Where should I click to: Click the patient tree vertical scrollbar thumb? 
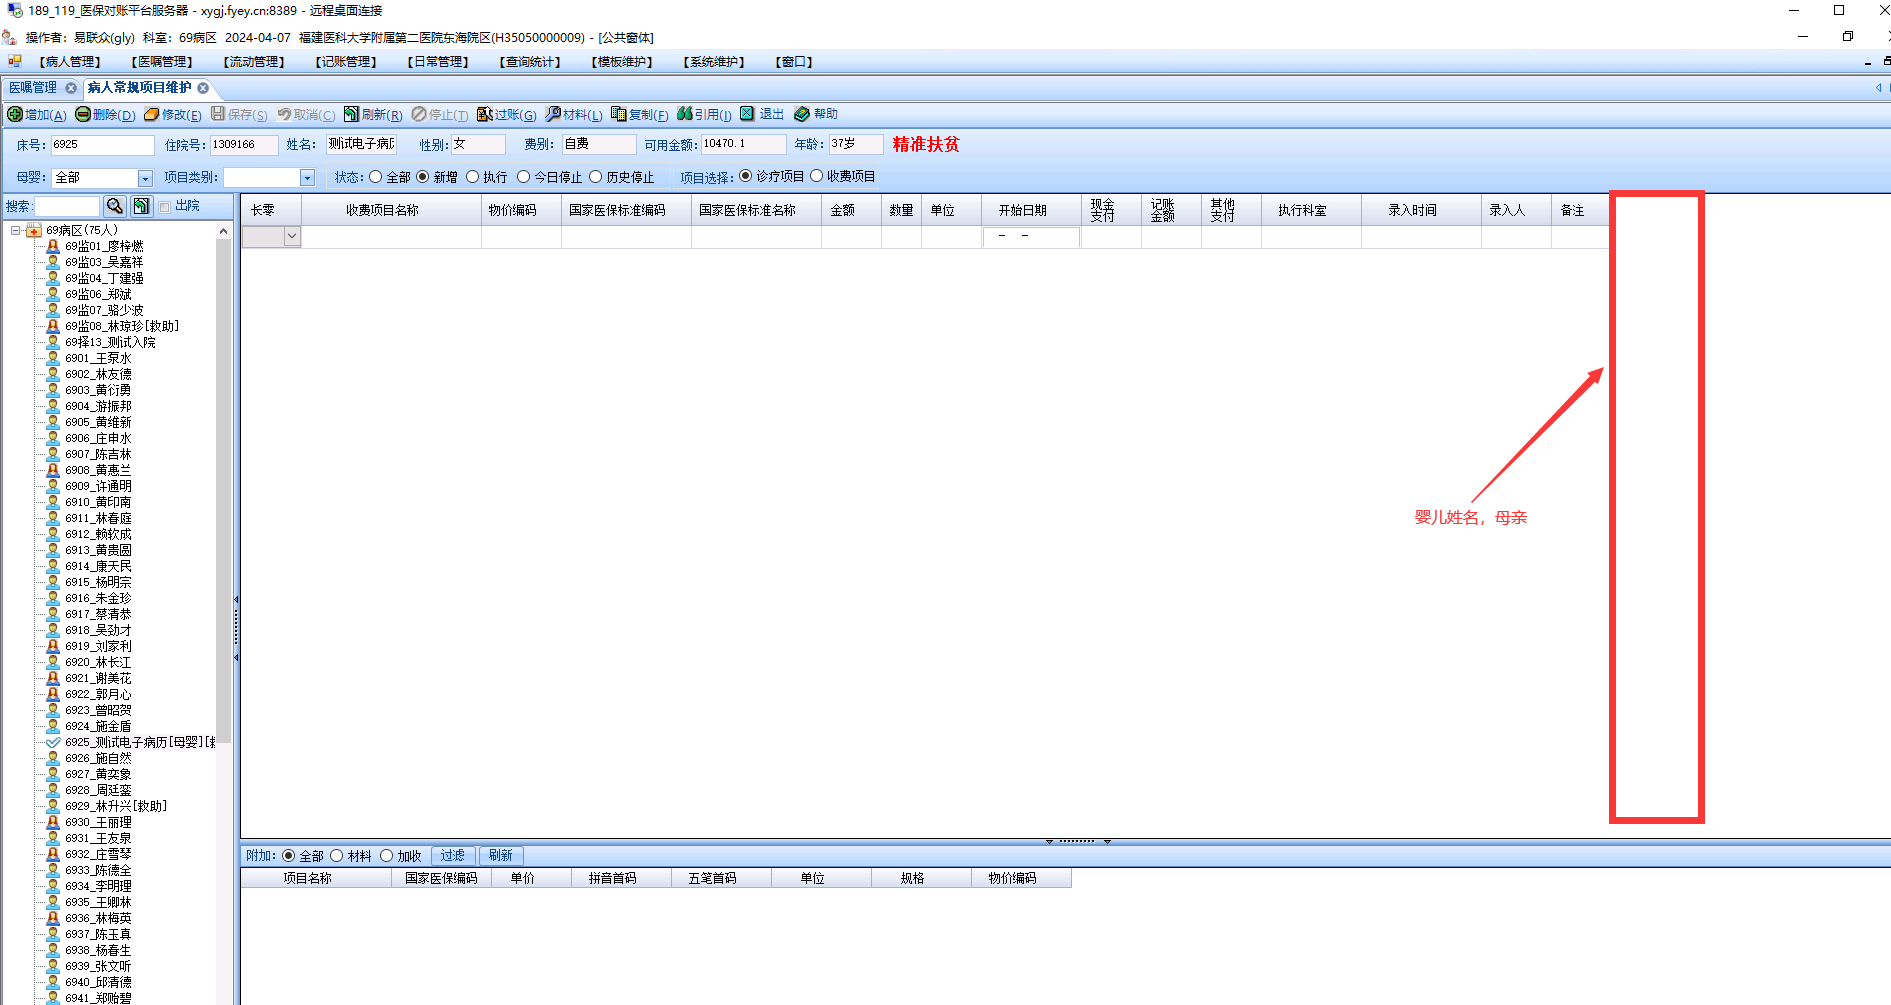tap(224, 490)
